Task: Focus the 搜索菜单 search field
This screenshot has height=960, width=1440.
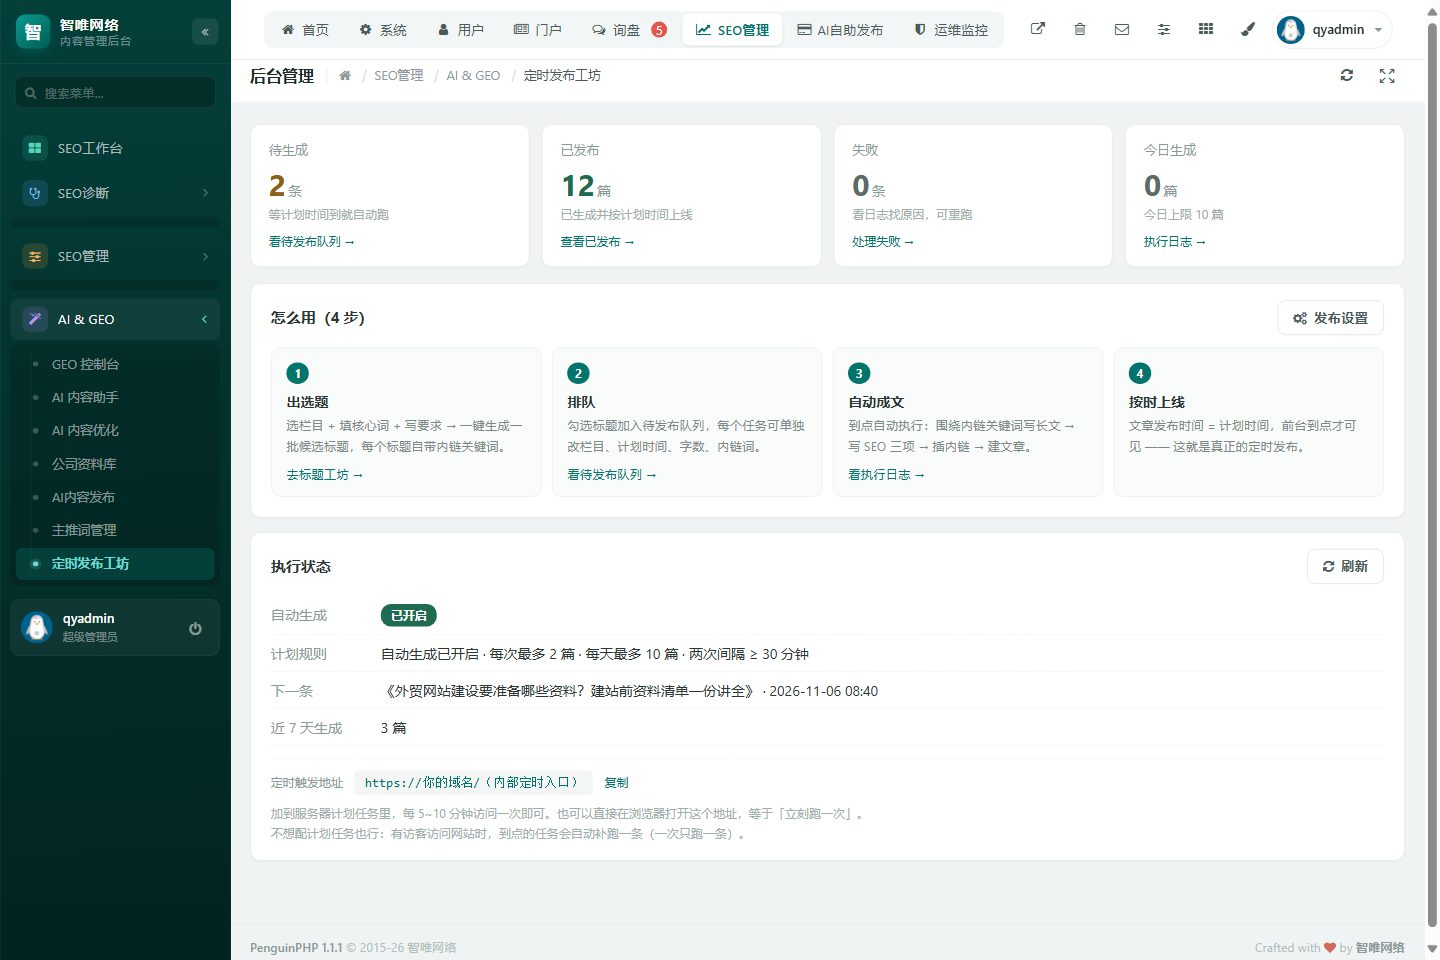Action: point(115,93)
